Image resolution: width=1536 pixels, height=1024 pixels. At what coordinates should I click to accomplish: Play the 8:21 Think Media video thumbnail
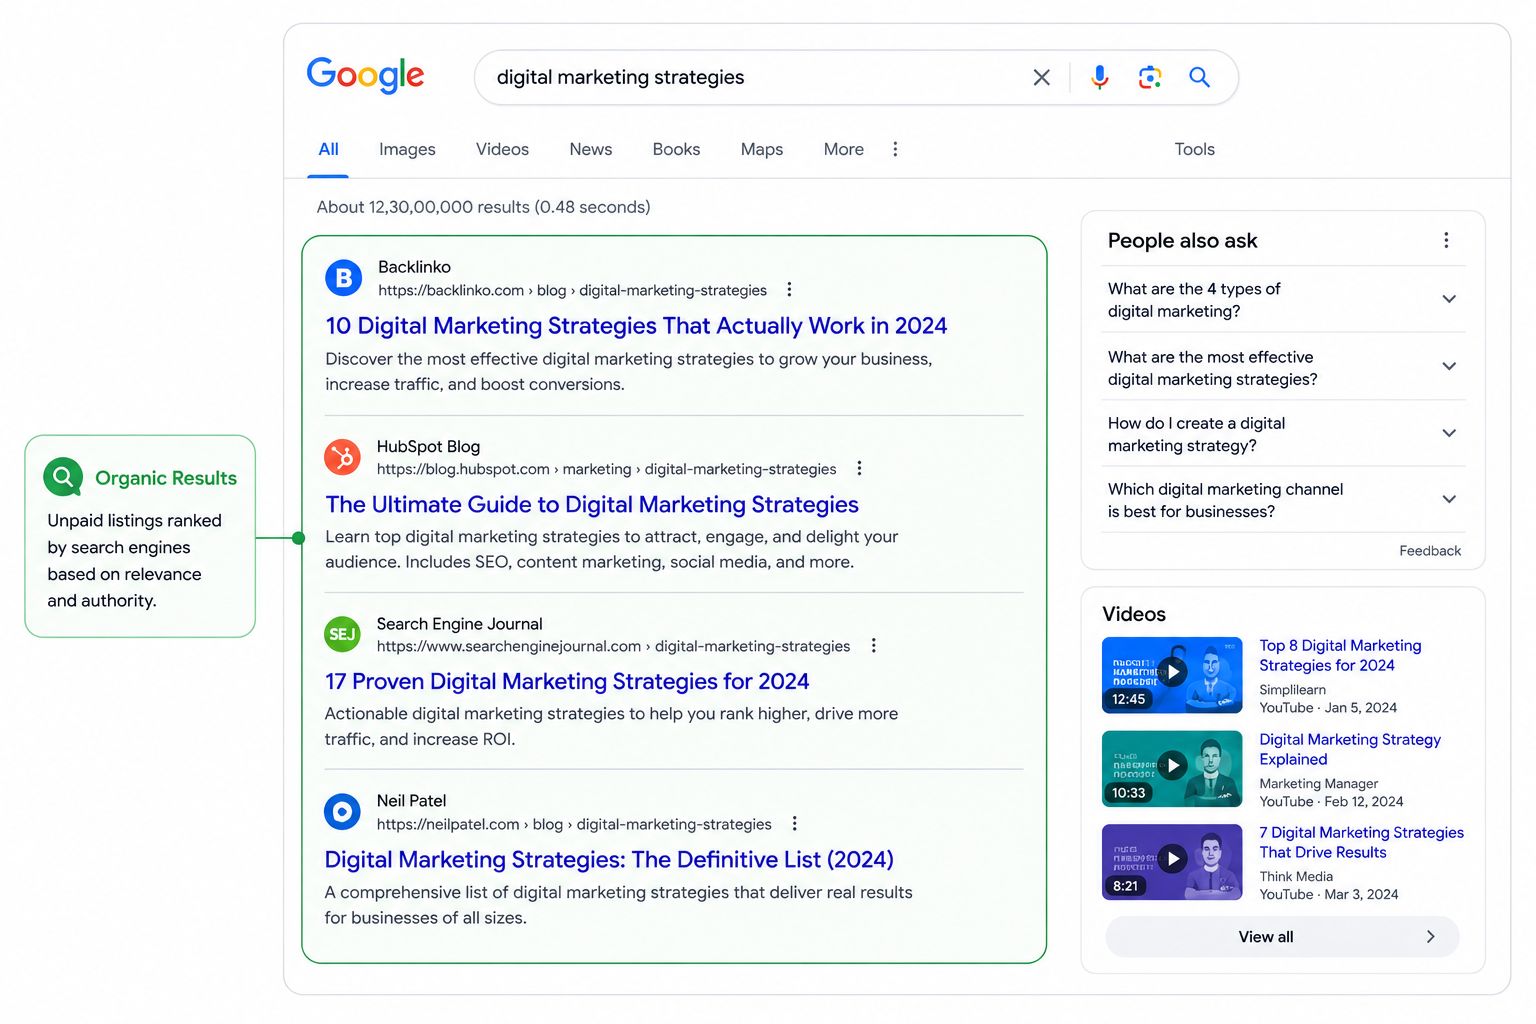pos(1172,861)
